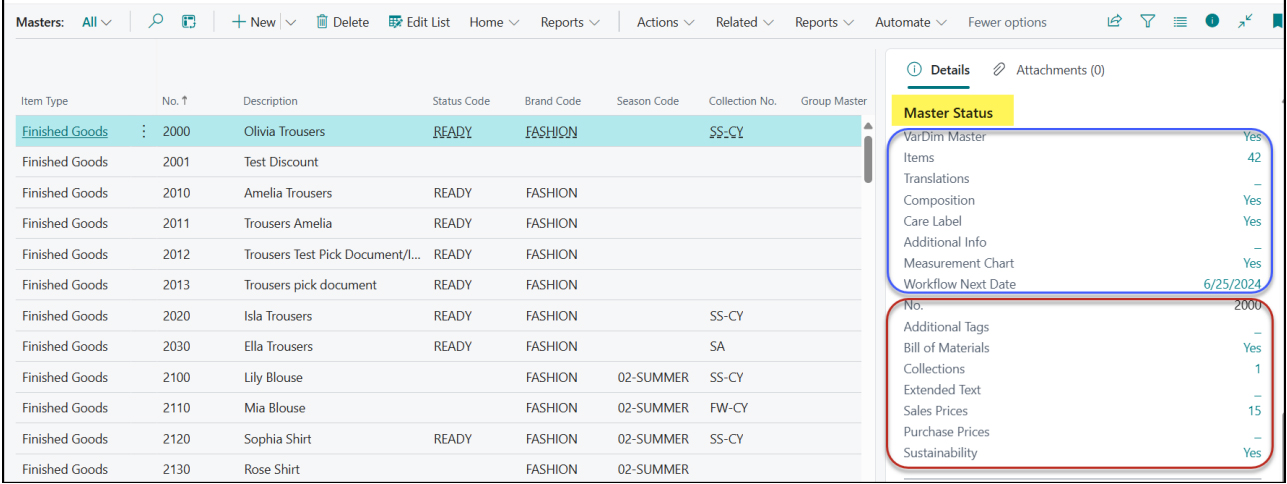Image resolution: width=1287 pixels, height=484 pixels.
Task: Expand the Automate menu
Action: (909, 22)
